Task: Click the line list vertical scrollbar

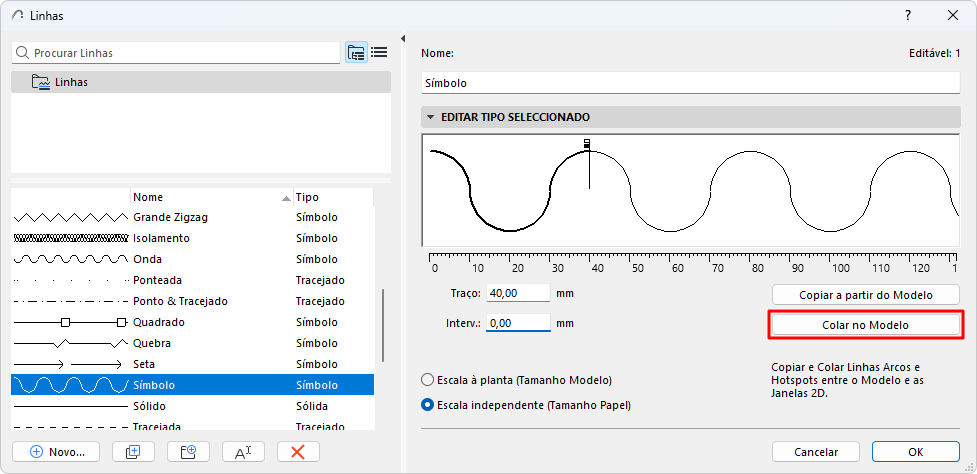Action: pyautogui.click(x=383, y=326)
